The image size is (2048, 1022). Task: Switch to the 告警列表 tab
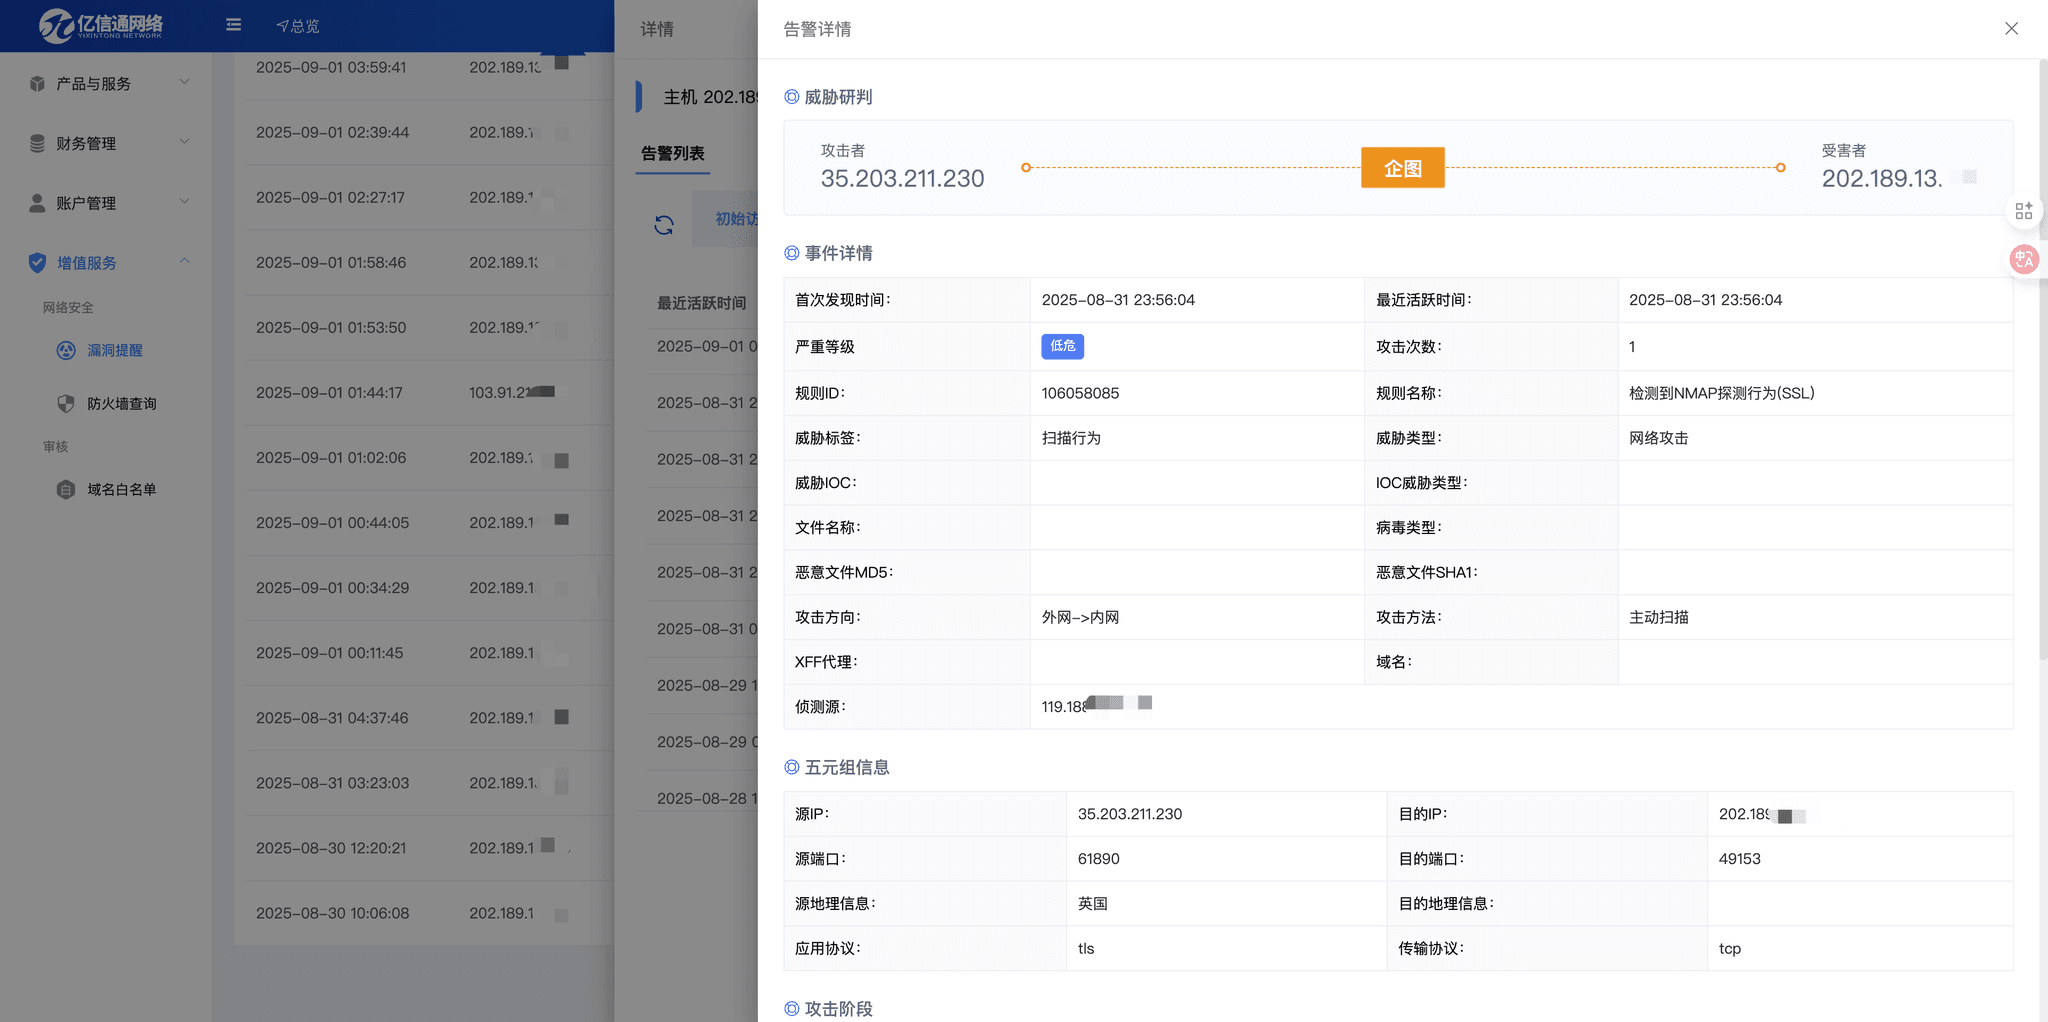click(673, 154)
